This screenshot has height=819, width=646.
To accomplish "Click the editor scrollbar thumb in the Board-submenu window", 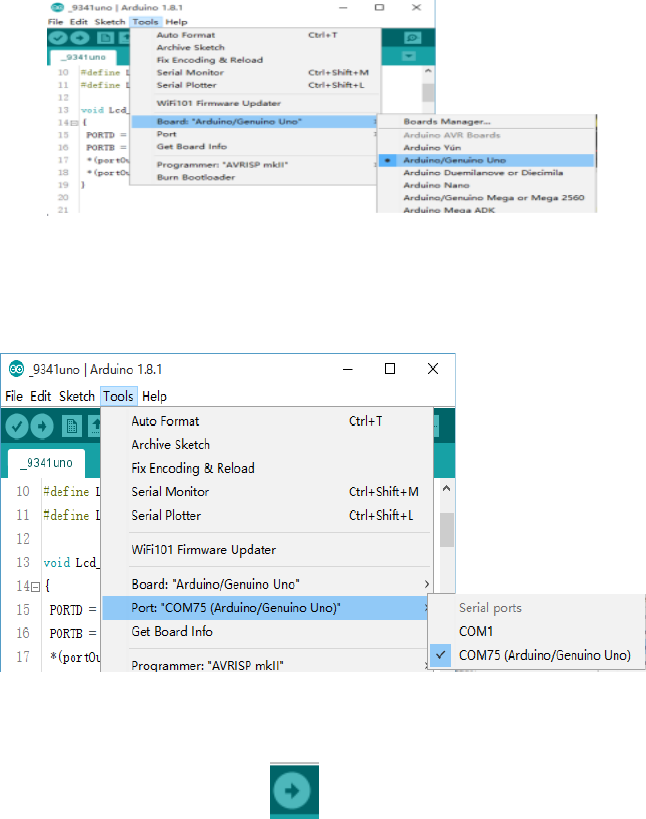I will coord(428,93).
